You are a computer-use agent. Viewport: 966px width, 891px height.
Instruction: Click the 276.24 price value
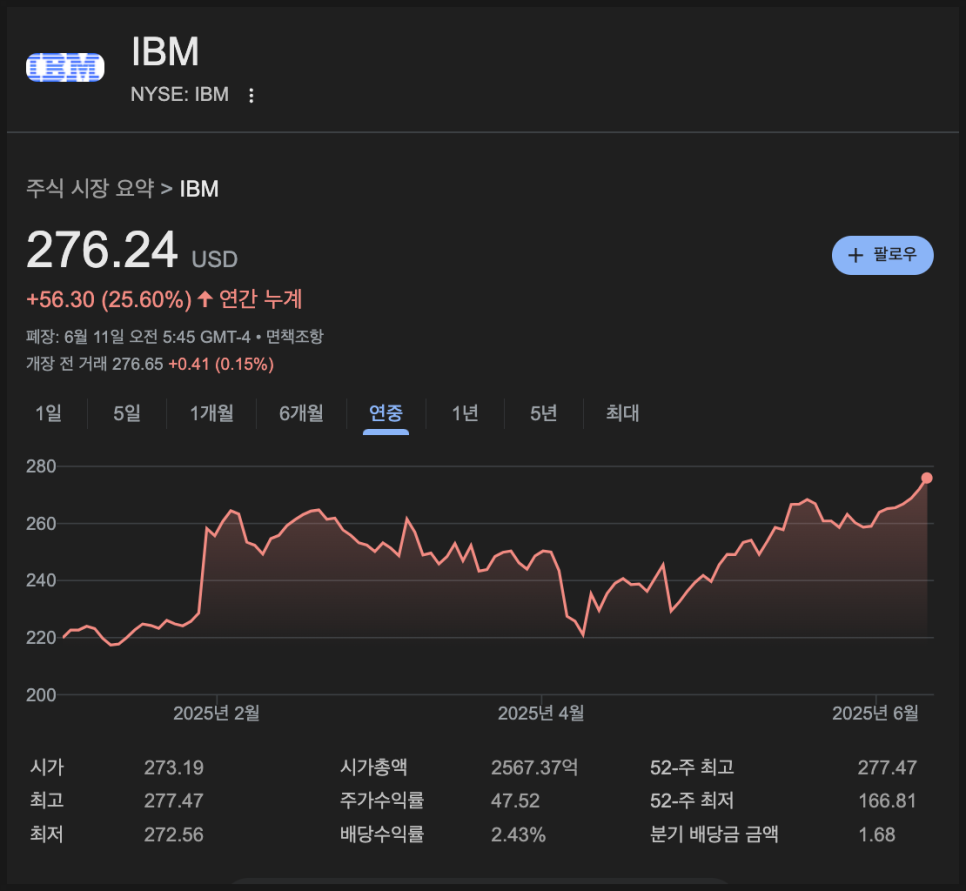tap(102, 250)
